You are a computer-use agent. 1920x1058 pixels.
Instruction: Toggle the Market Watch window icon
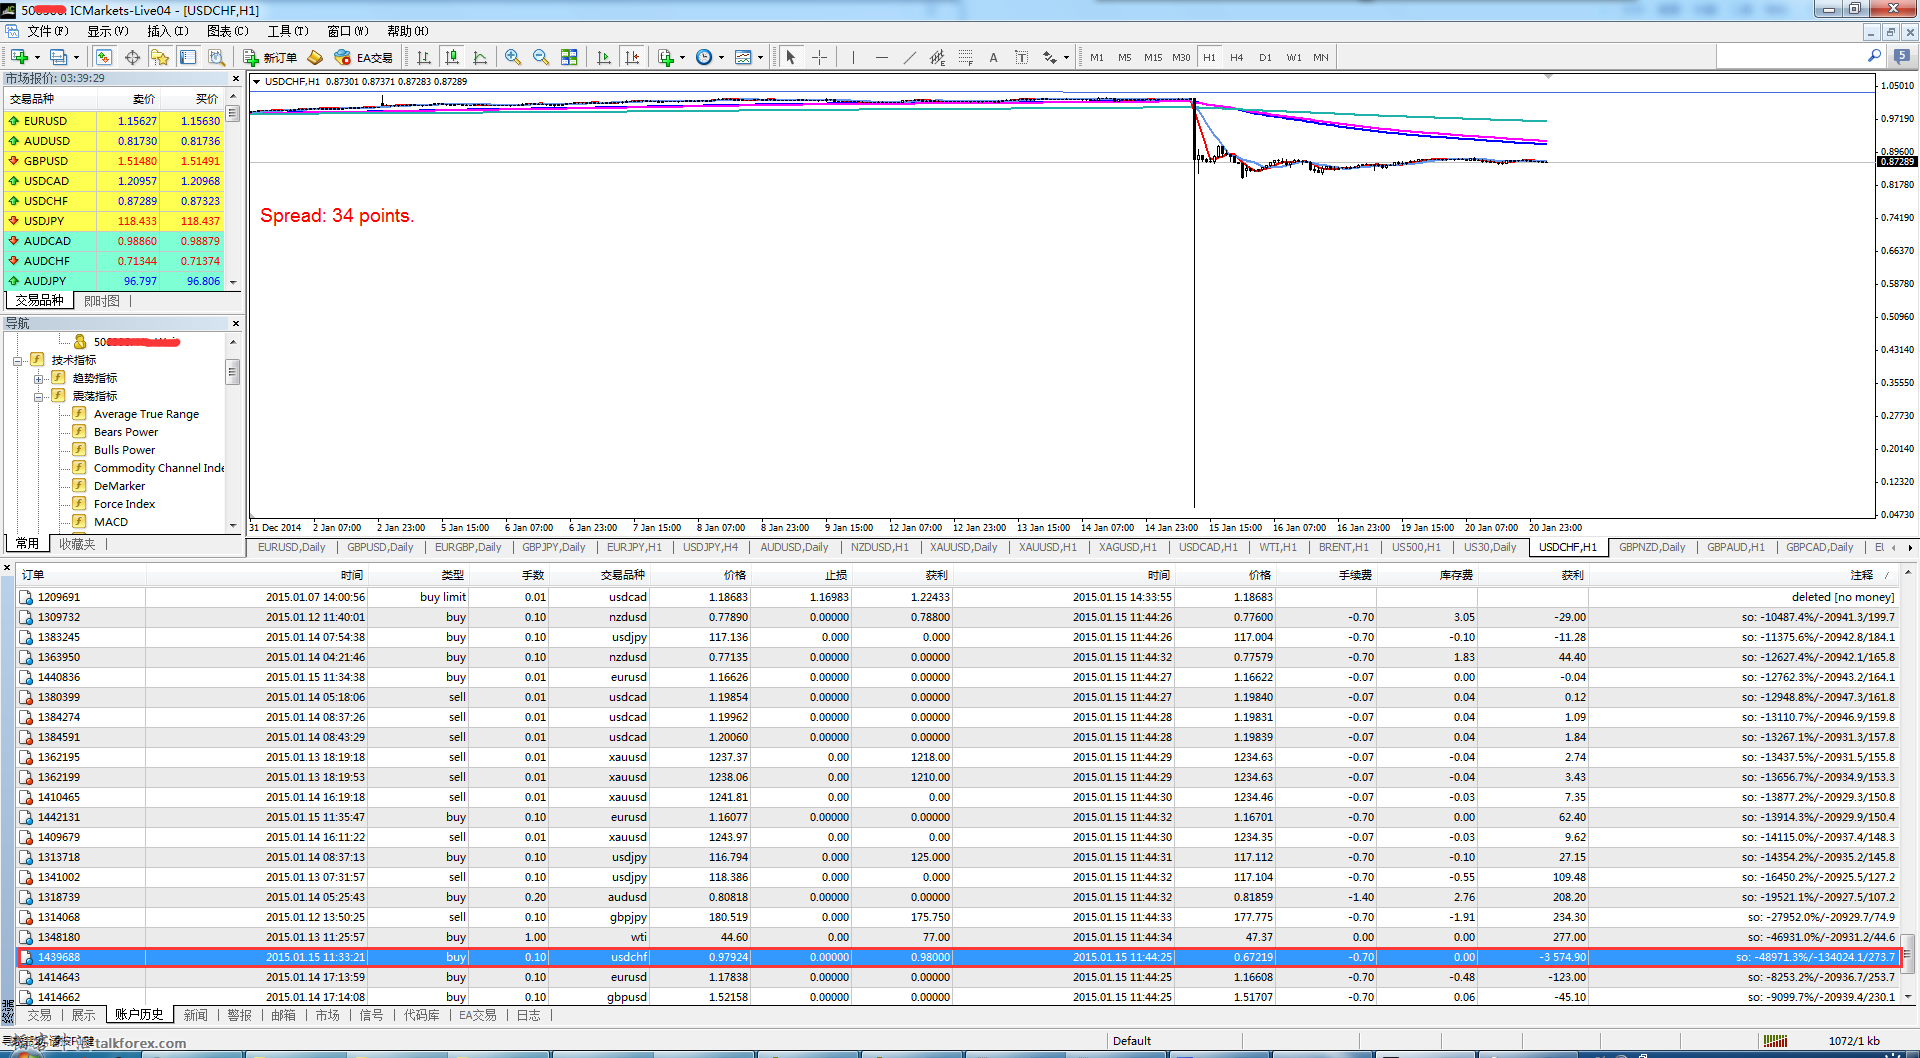click(x=104, y=57)
